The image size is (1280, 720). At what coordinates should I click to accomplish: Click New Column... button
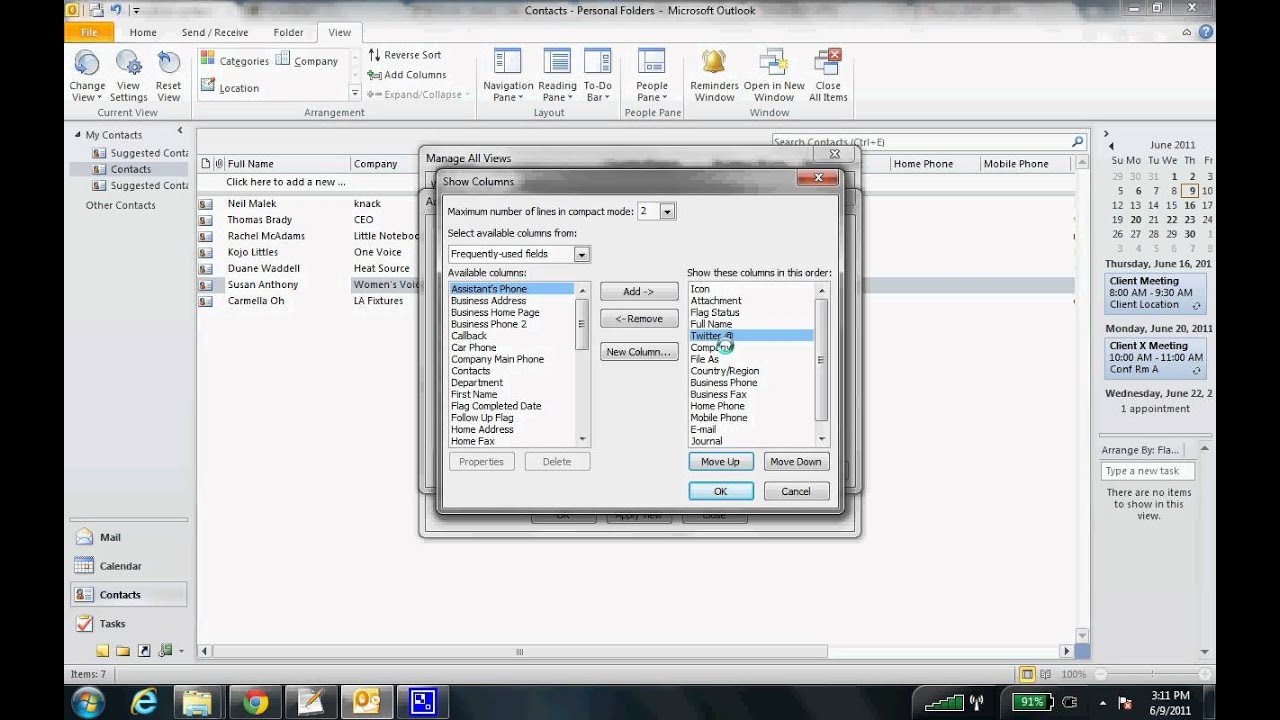(638, 352)
